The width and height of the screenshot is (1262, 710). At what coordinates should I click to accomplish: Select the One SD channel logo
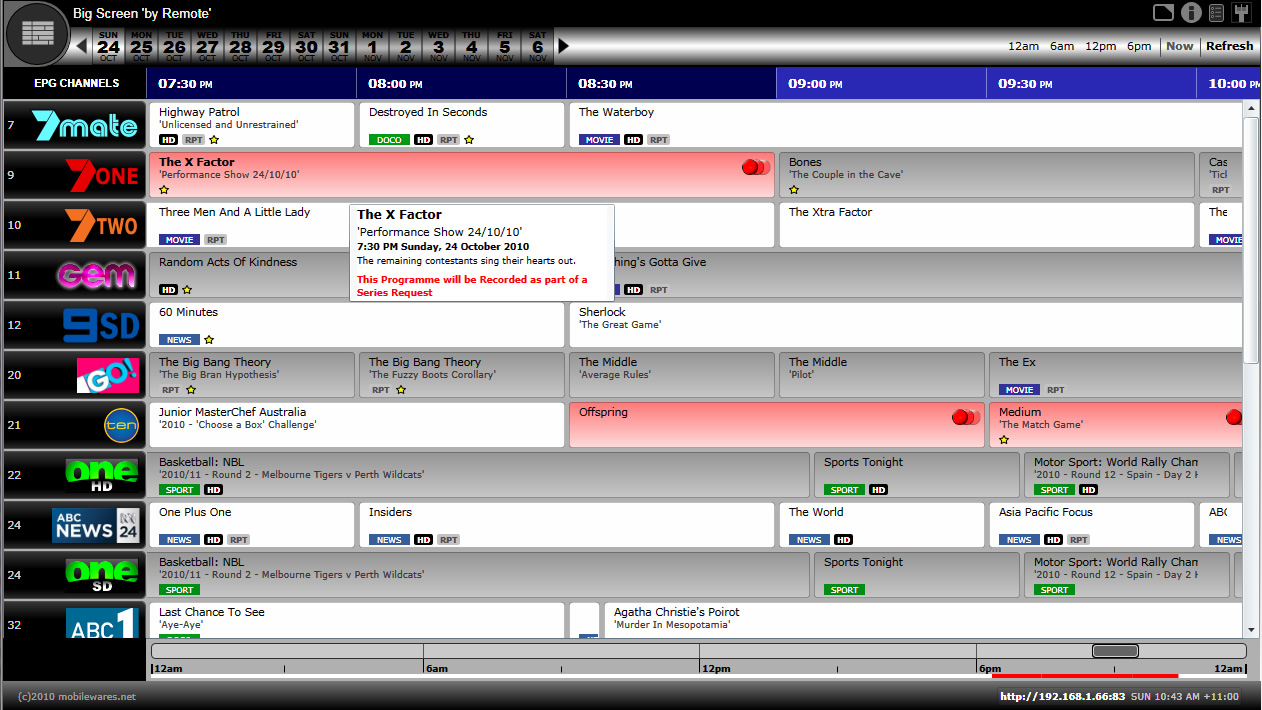pyautogui.click(x=101, y=575)
